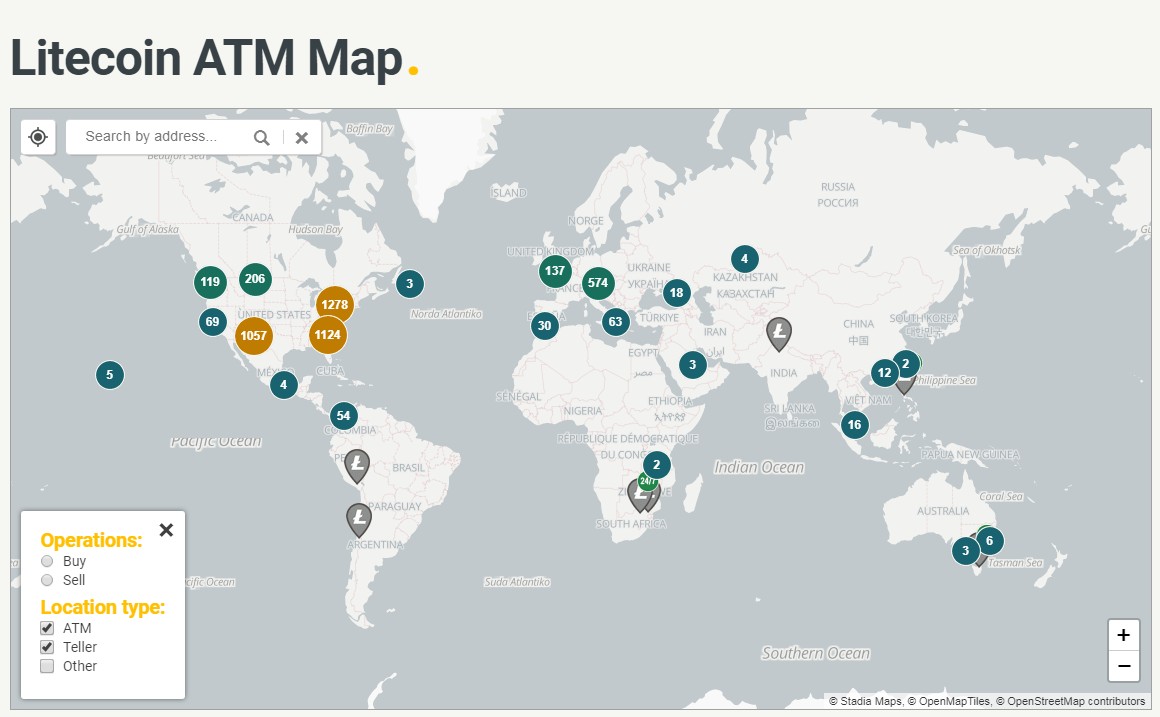1160x717 pixels.
Task: Close the Operations filter panel
Action: [x=166, y=530]
